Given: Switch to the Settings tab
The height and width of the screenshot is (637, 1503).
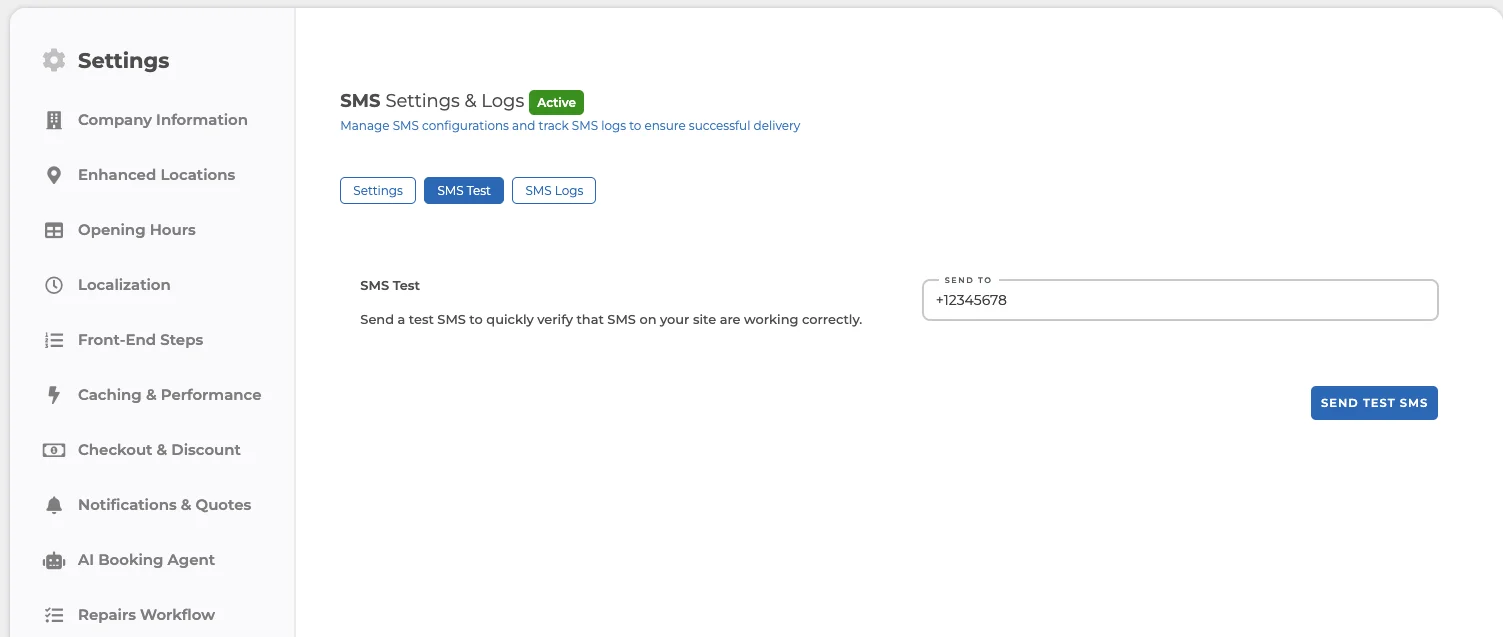Looking at the screenshot, I should 378,190.
